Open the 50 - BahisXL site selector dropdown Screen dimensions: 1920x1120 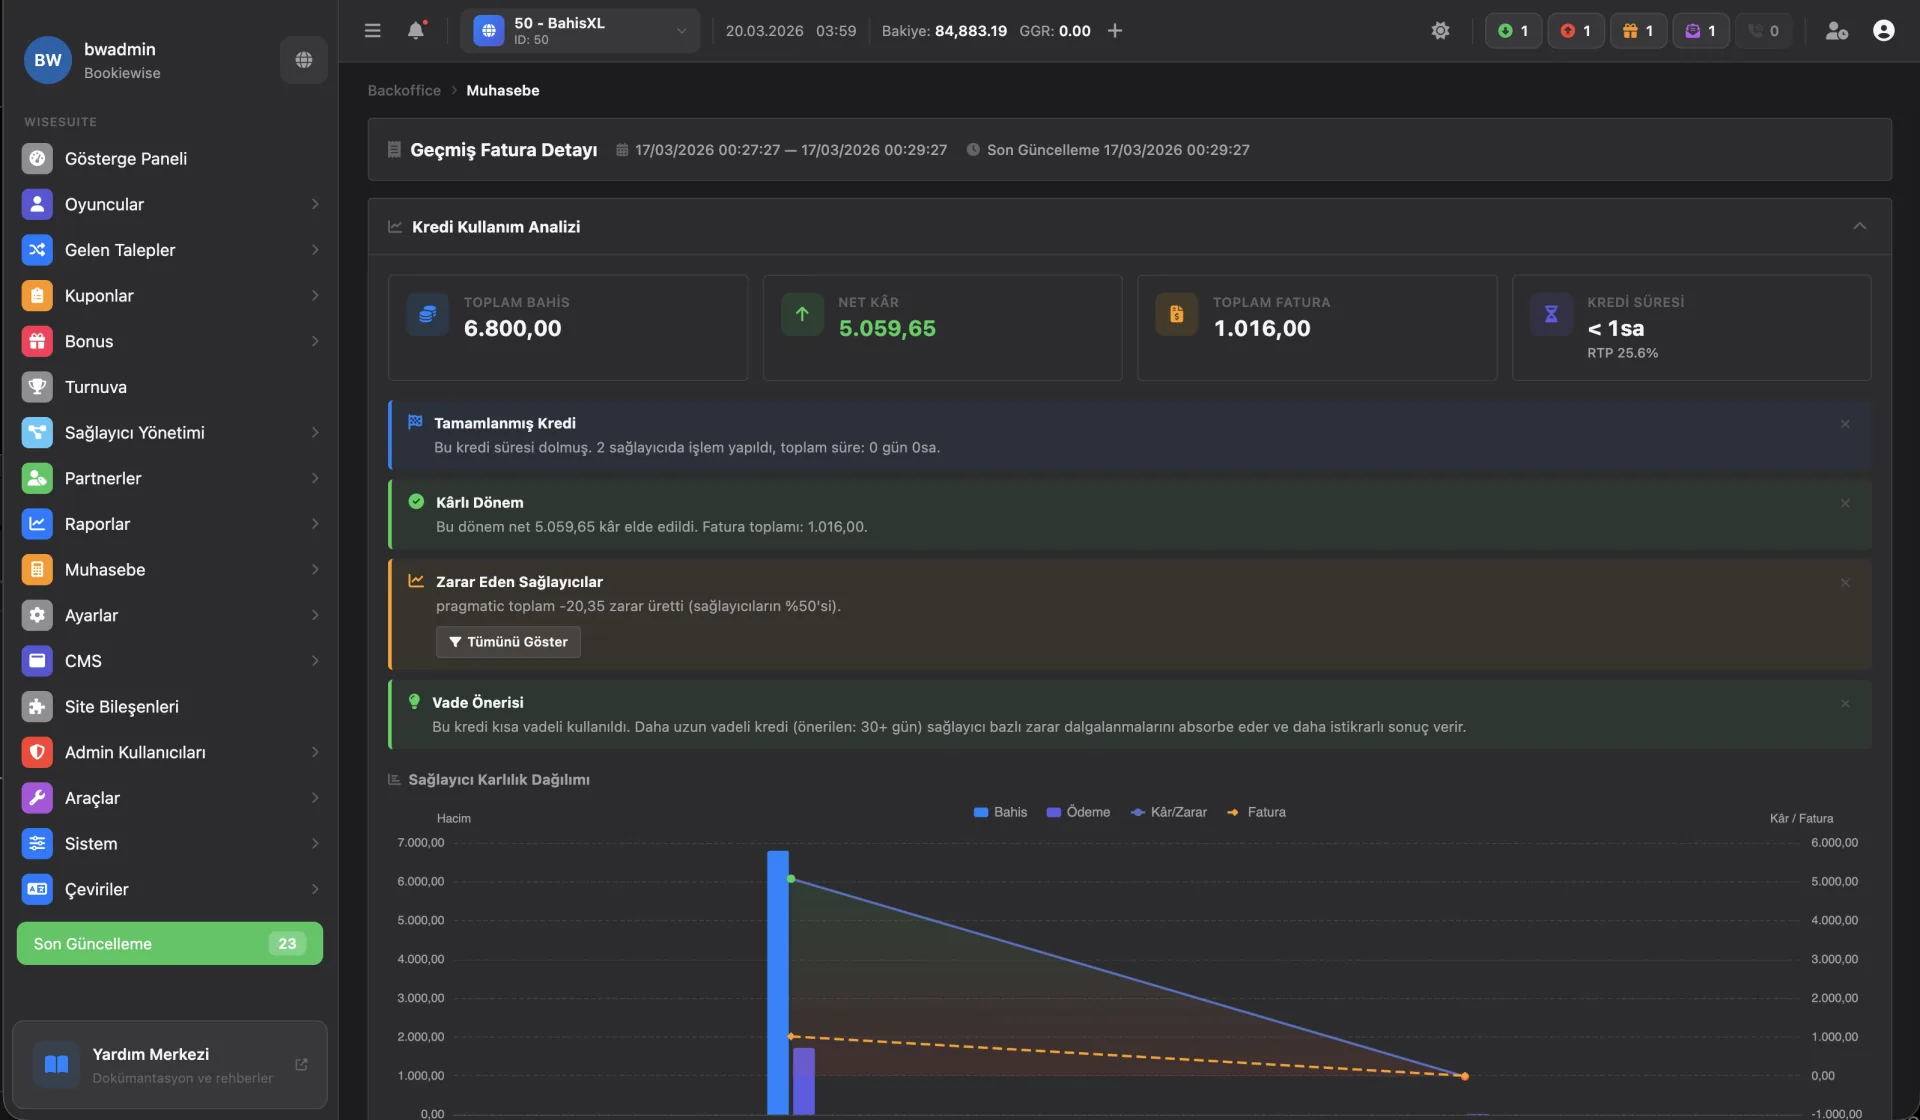(x=580, y=30)
